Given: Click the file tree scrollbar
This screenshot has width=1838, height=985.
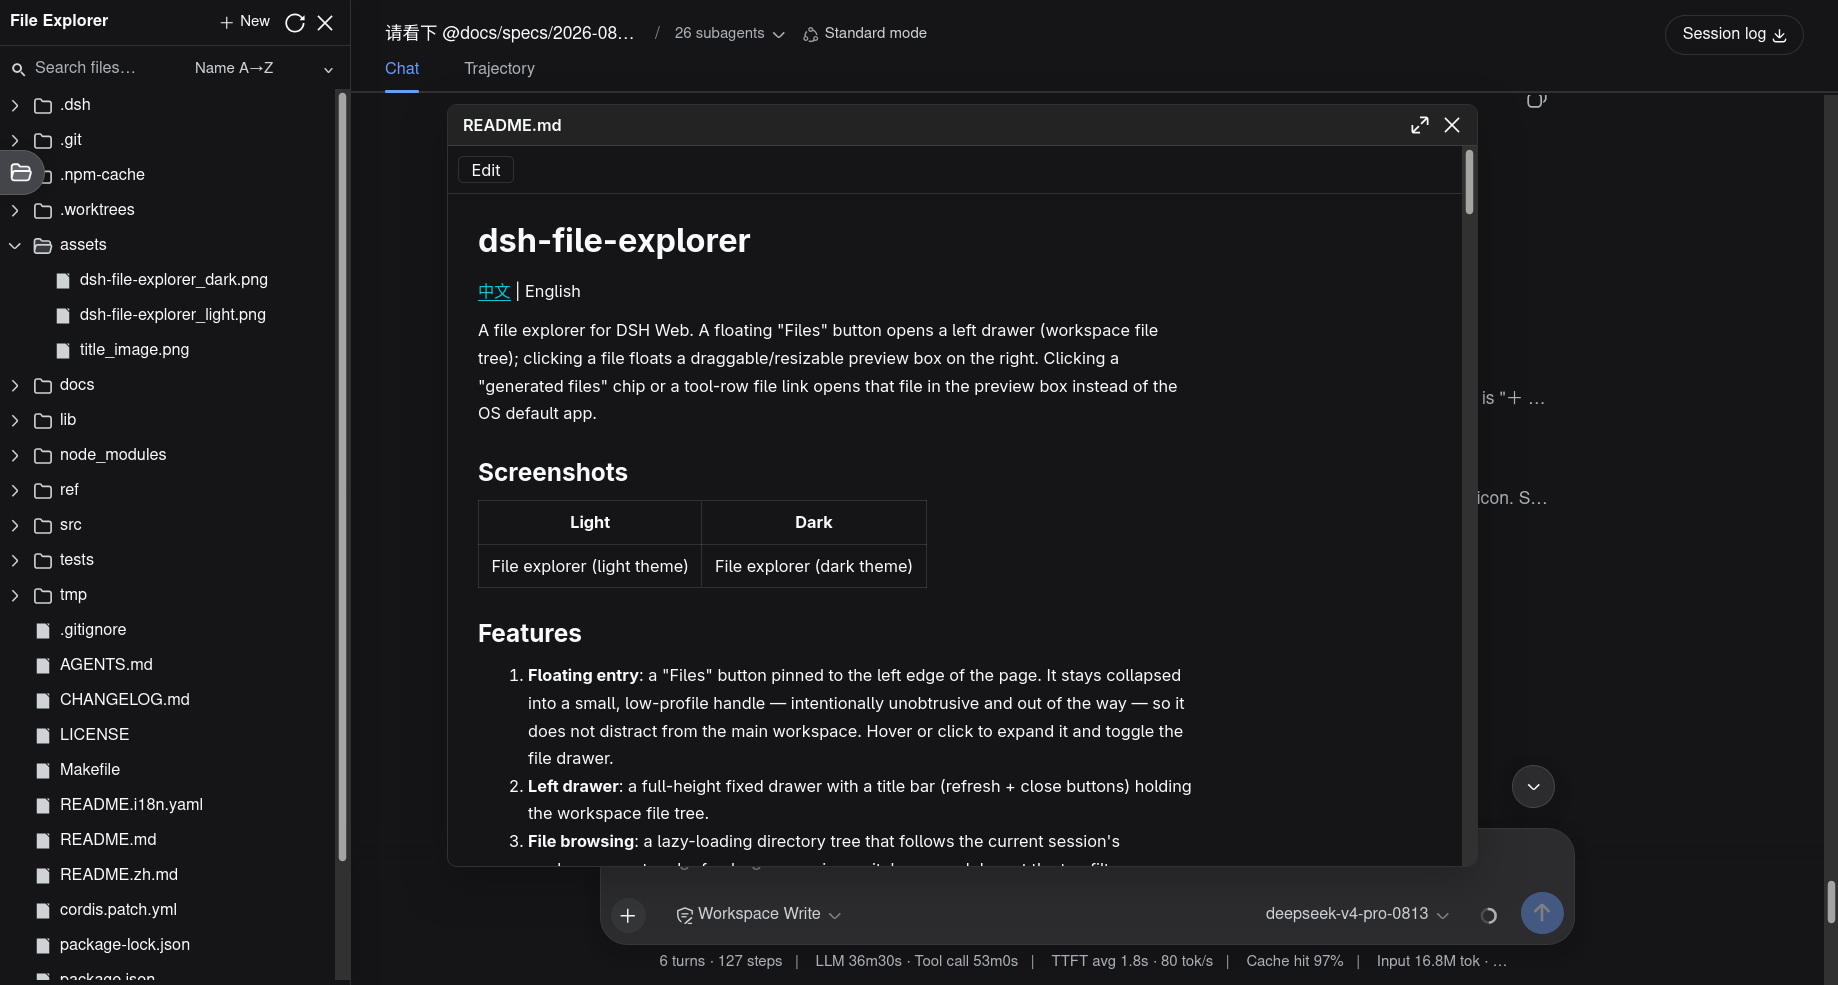Looking at the screenshot, I should (x=342, y=476).
